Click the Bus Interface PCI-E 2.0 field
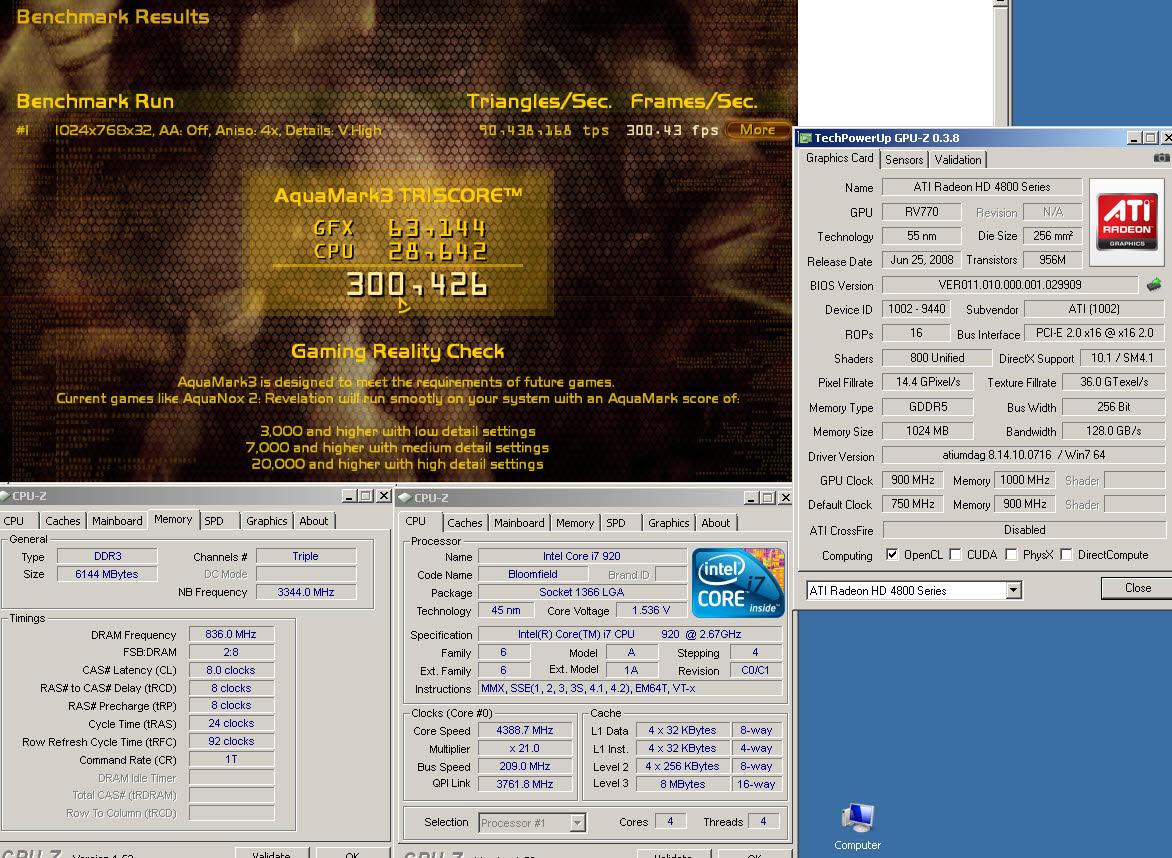Viewport: 1172px width, 858px height. [1094, 333]
